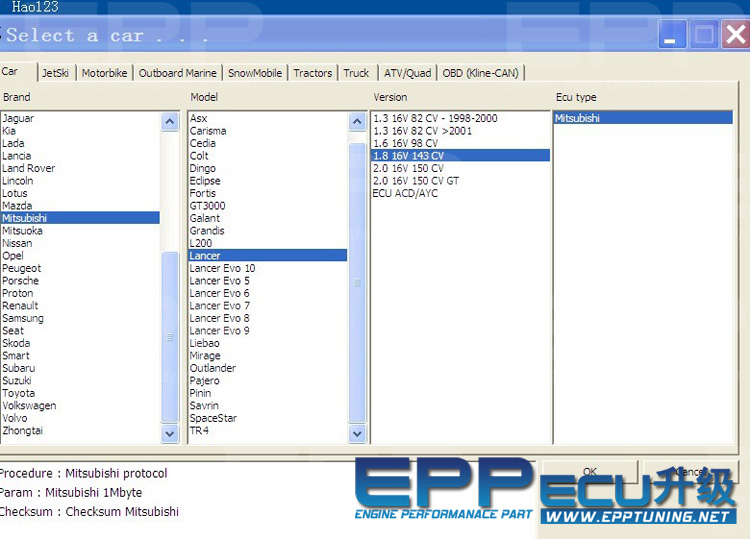Image resolution: width=750 pixels, height=539 pixels.
Task: Select Jaguar in Brand list
Action: (80, 118)
